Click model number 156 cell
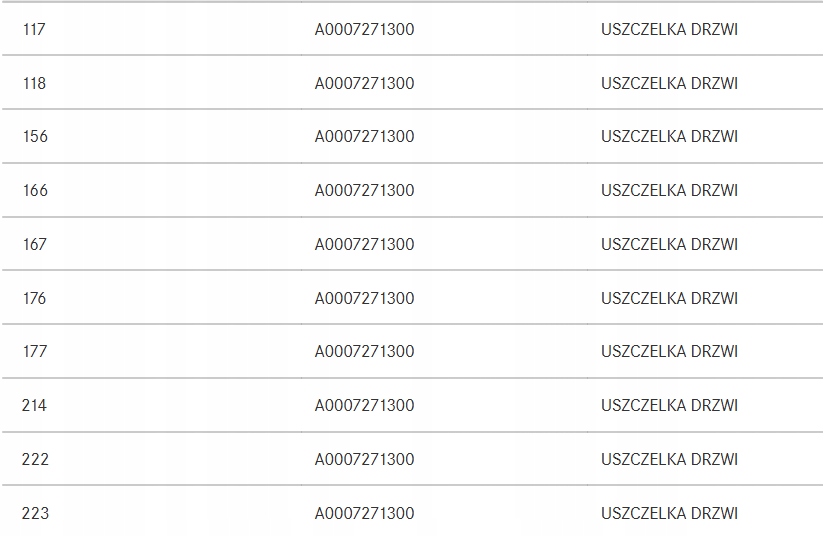Viewport: 833px width, 536px height. [x=35, y=137]
